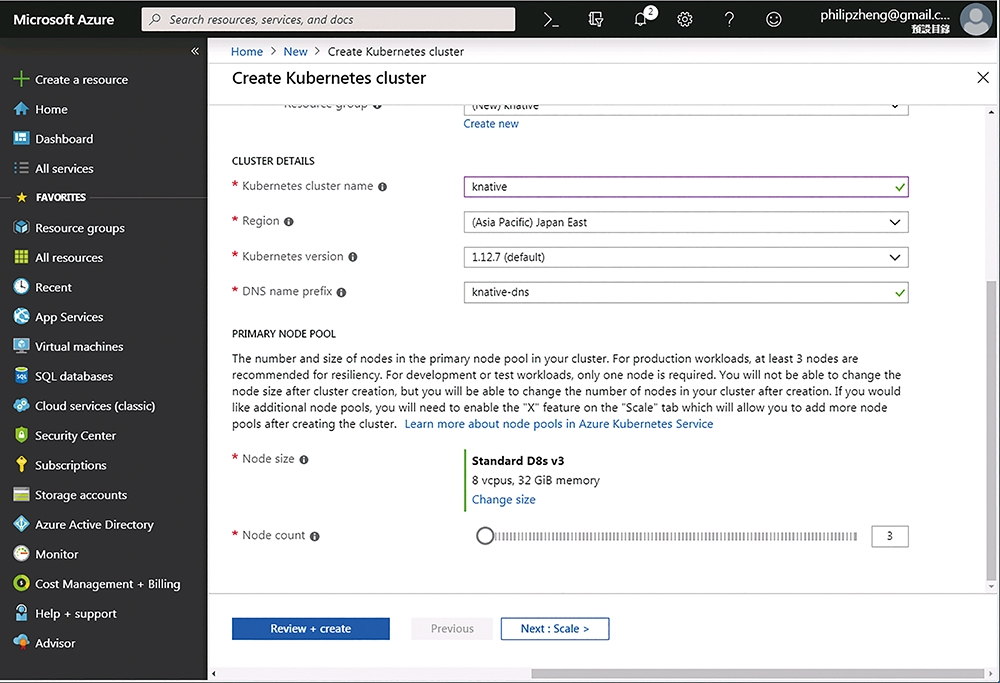Open the help question mark icon

(729, 20)
